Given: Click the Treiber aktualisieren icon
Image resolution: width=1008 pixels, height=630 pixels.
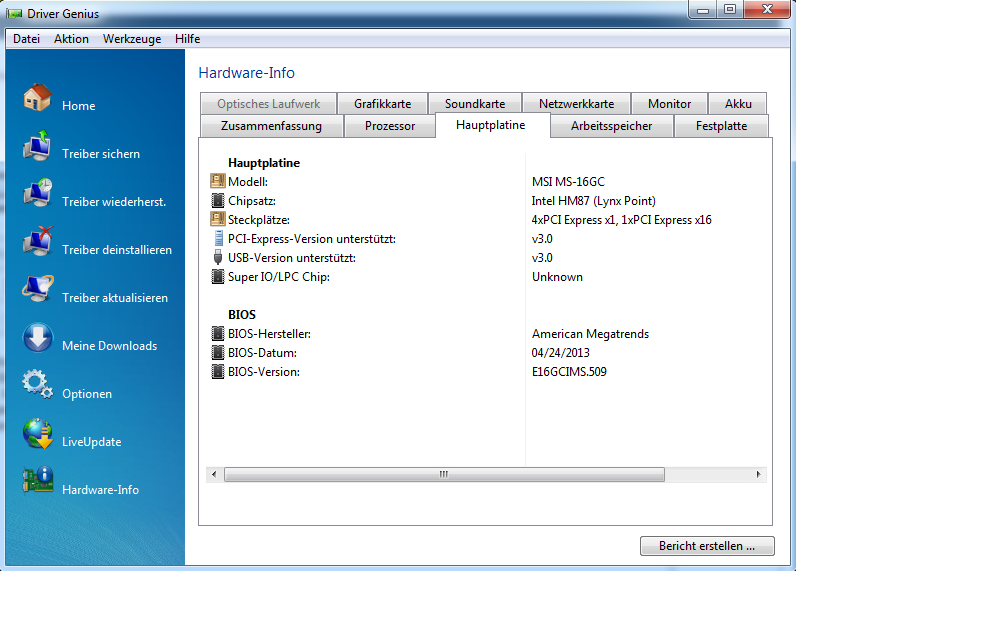Looking at the screenshot, I should point(38,289).
